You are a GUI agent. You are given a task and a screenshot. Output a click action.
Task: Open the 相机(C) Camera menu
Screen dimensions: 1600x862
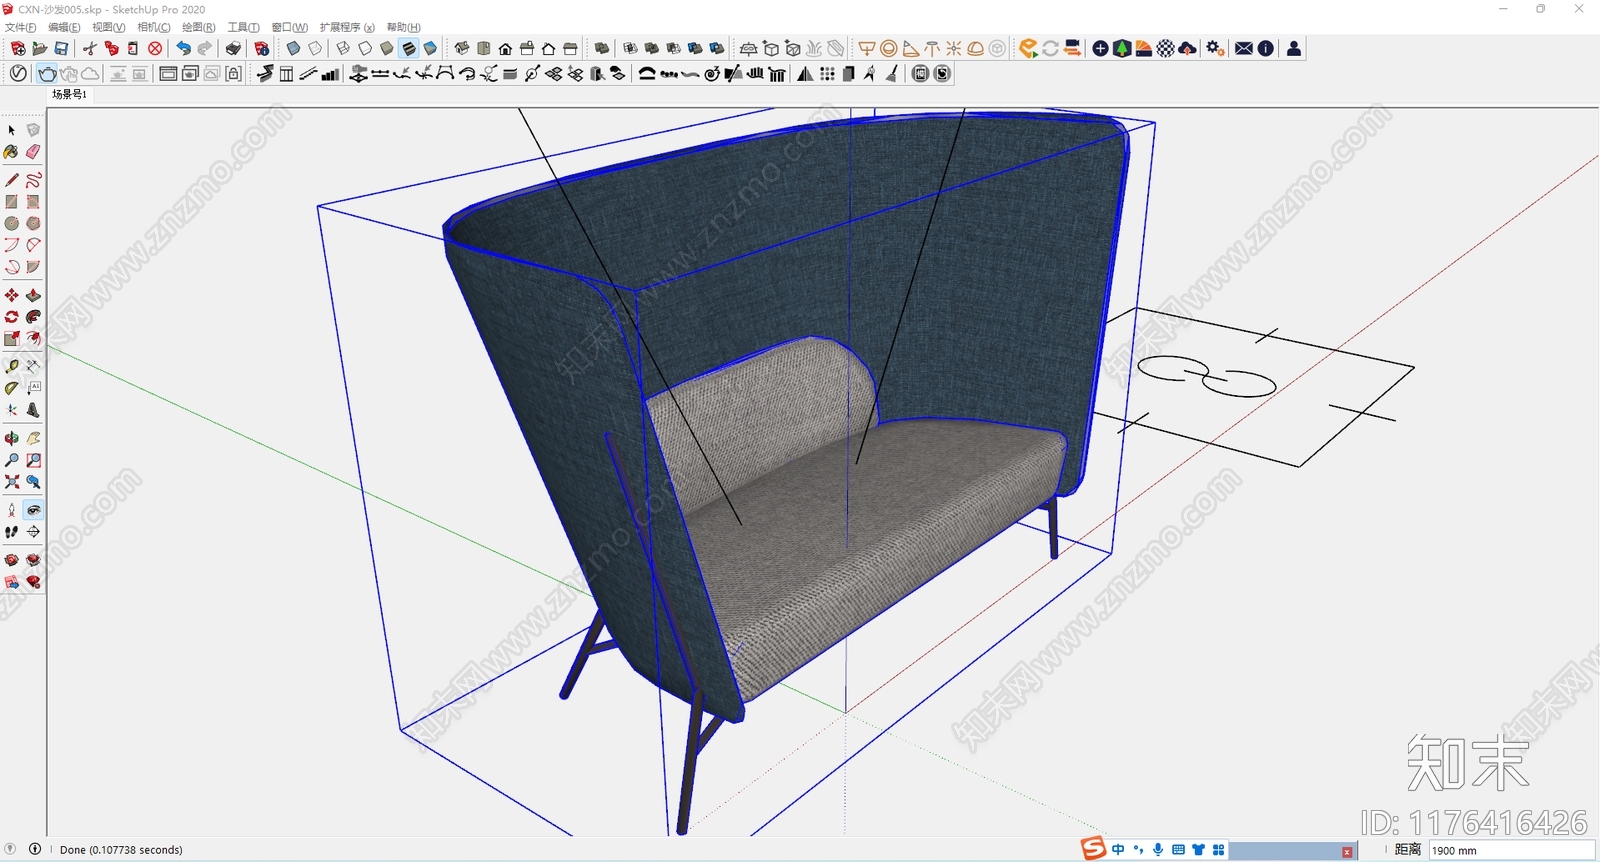[153, 27]
